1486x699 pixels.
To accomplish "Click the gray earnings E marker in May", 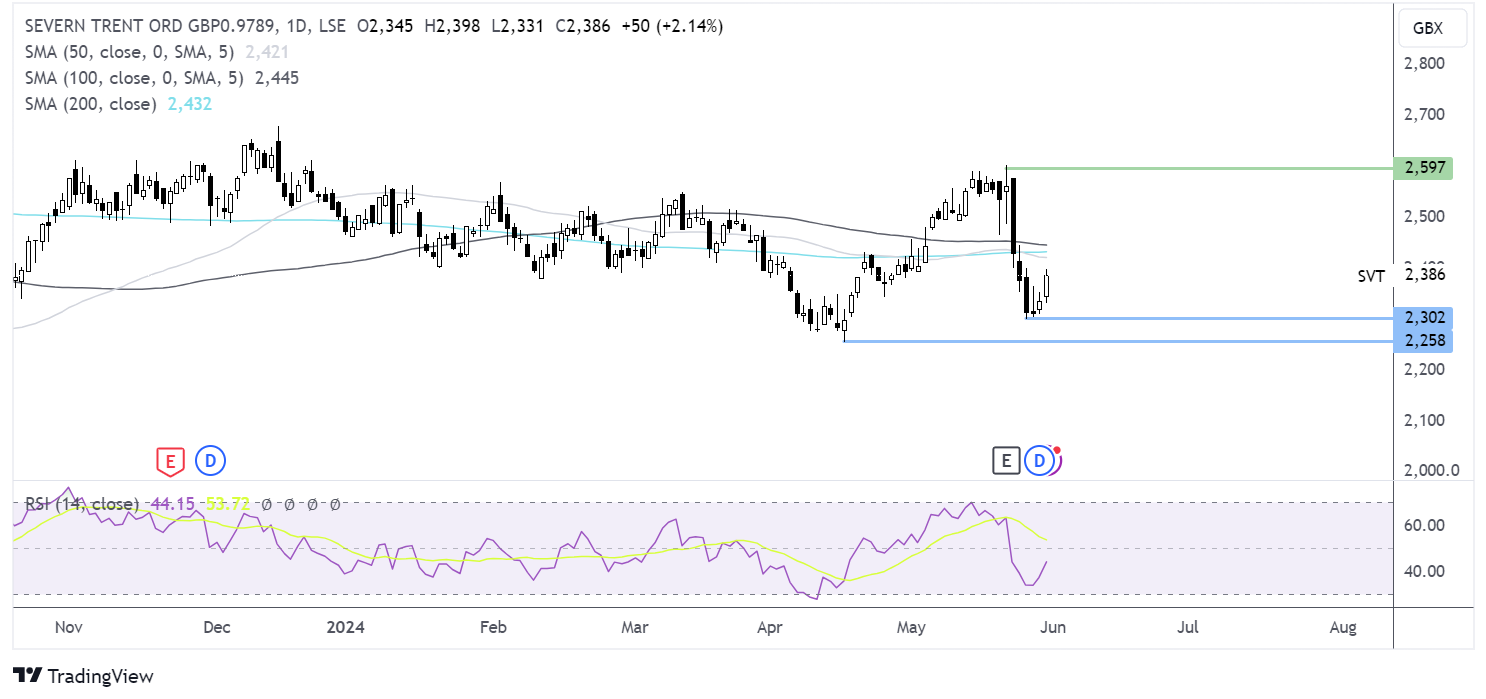I will [x=1006, y=461].
